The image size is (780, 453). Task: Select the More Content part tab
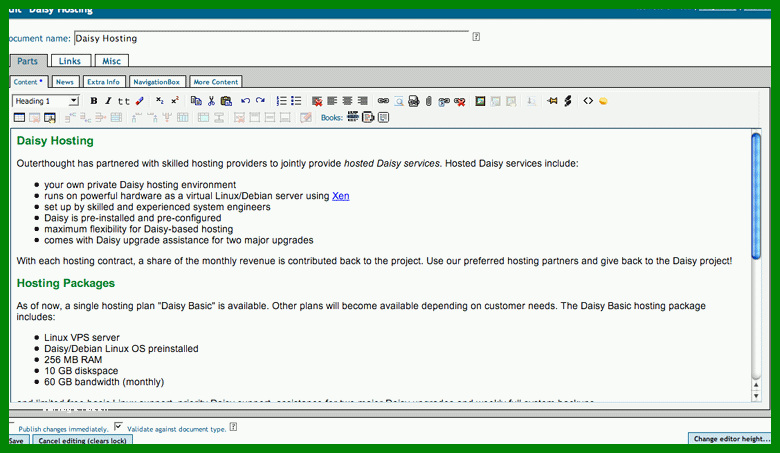click(x=216, y=82)
